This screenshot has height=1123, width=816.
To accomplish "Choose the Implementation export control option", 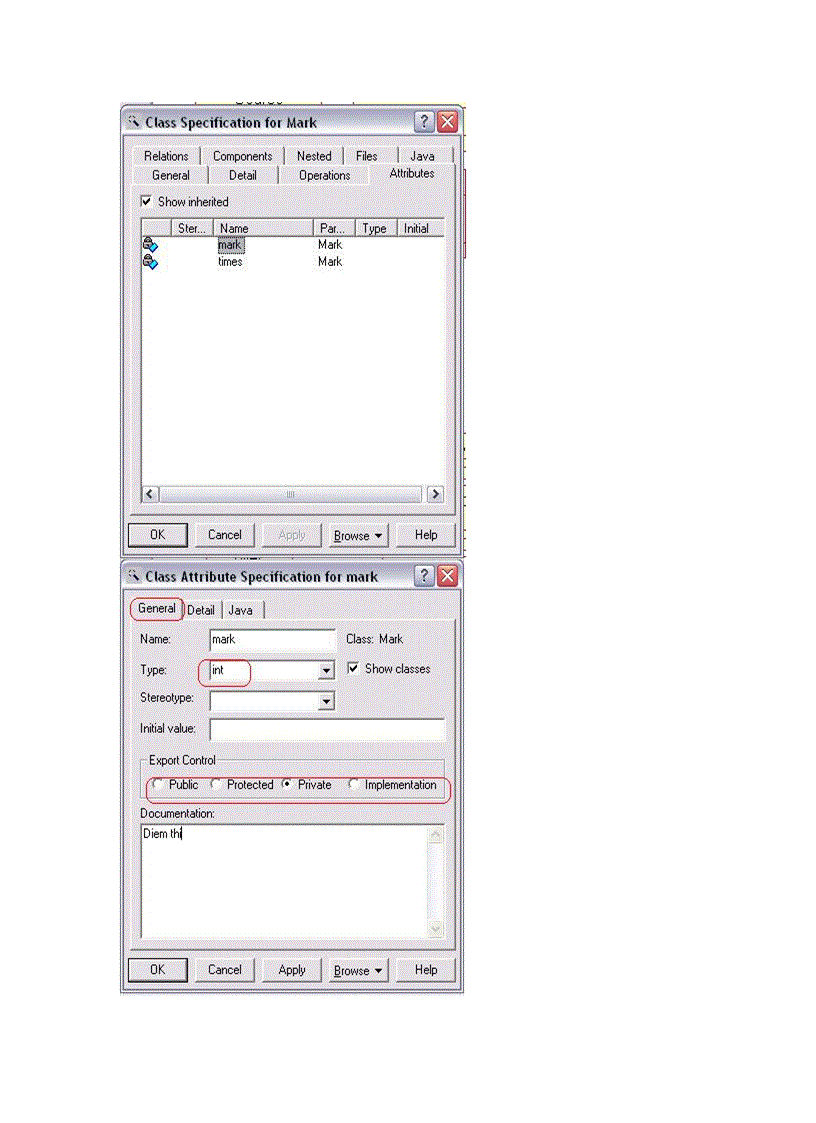I will tap(354, 785).
